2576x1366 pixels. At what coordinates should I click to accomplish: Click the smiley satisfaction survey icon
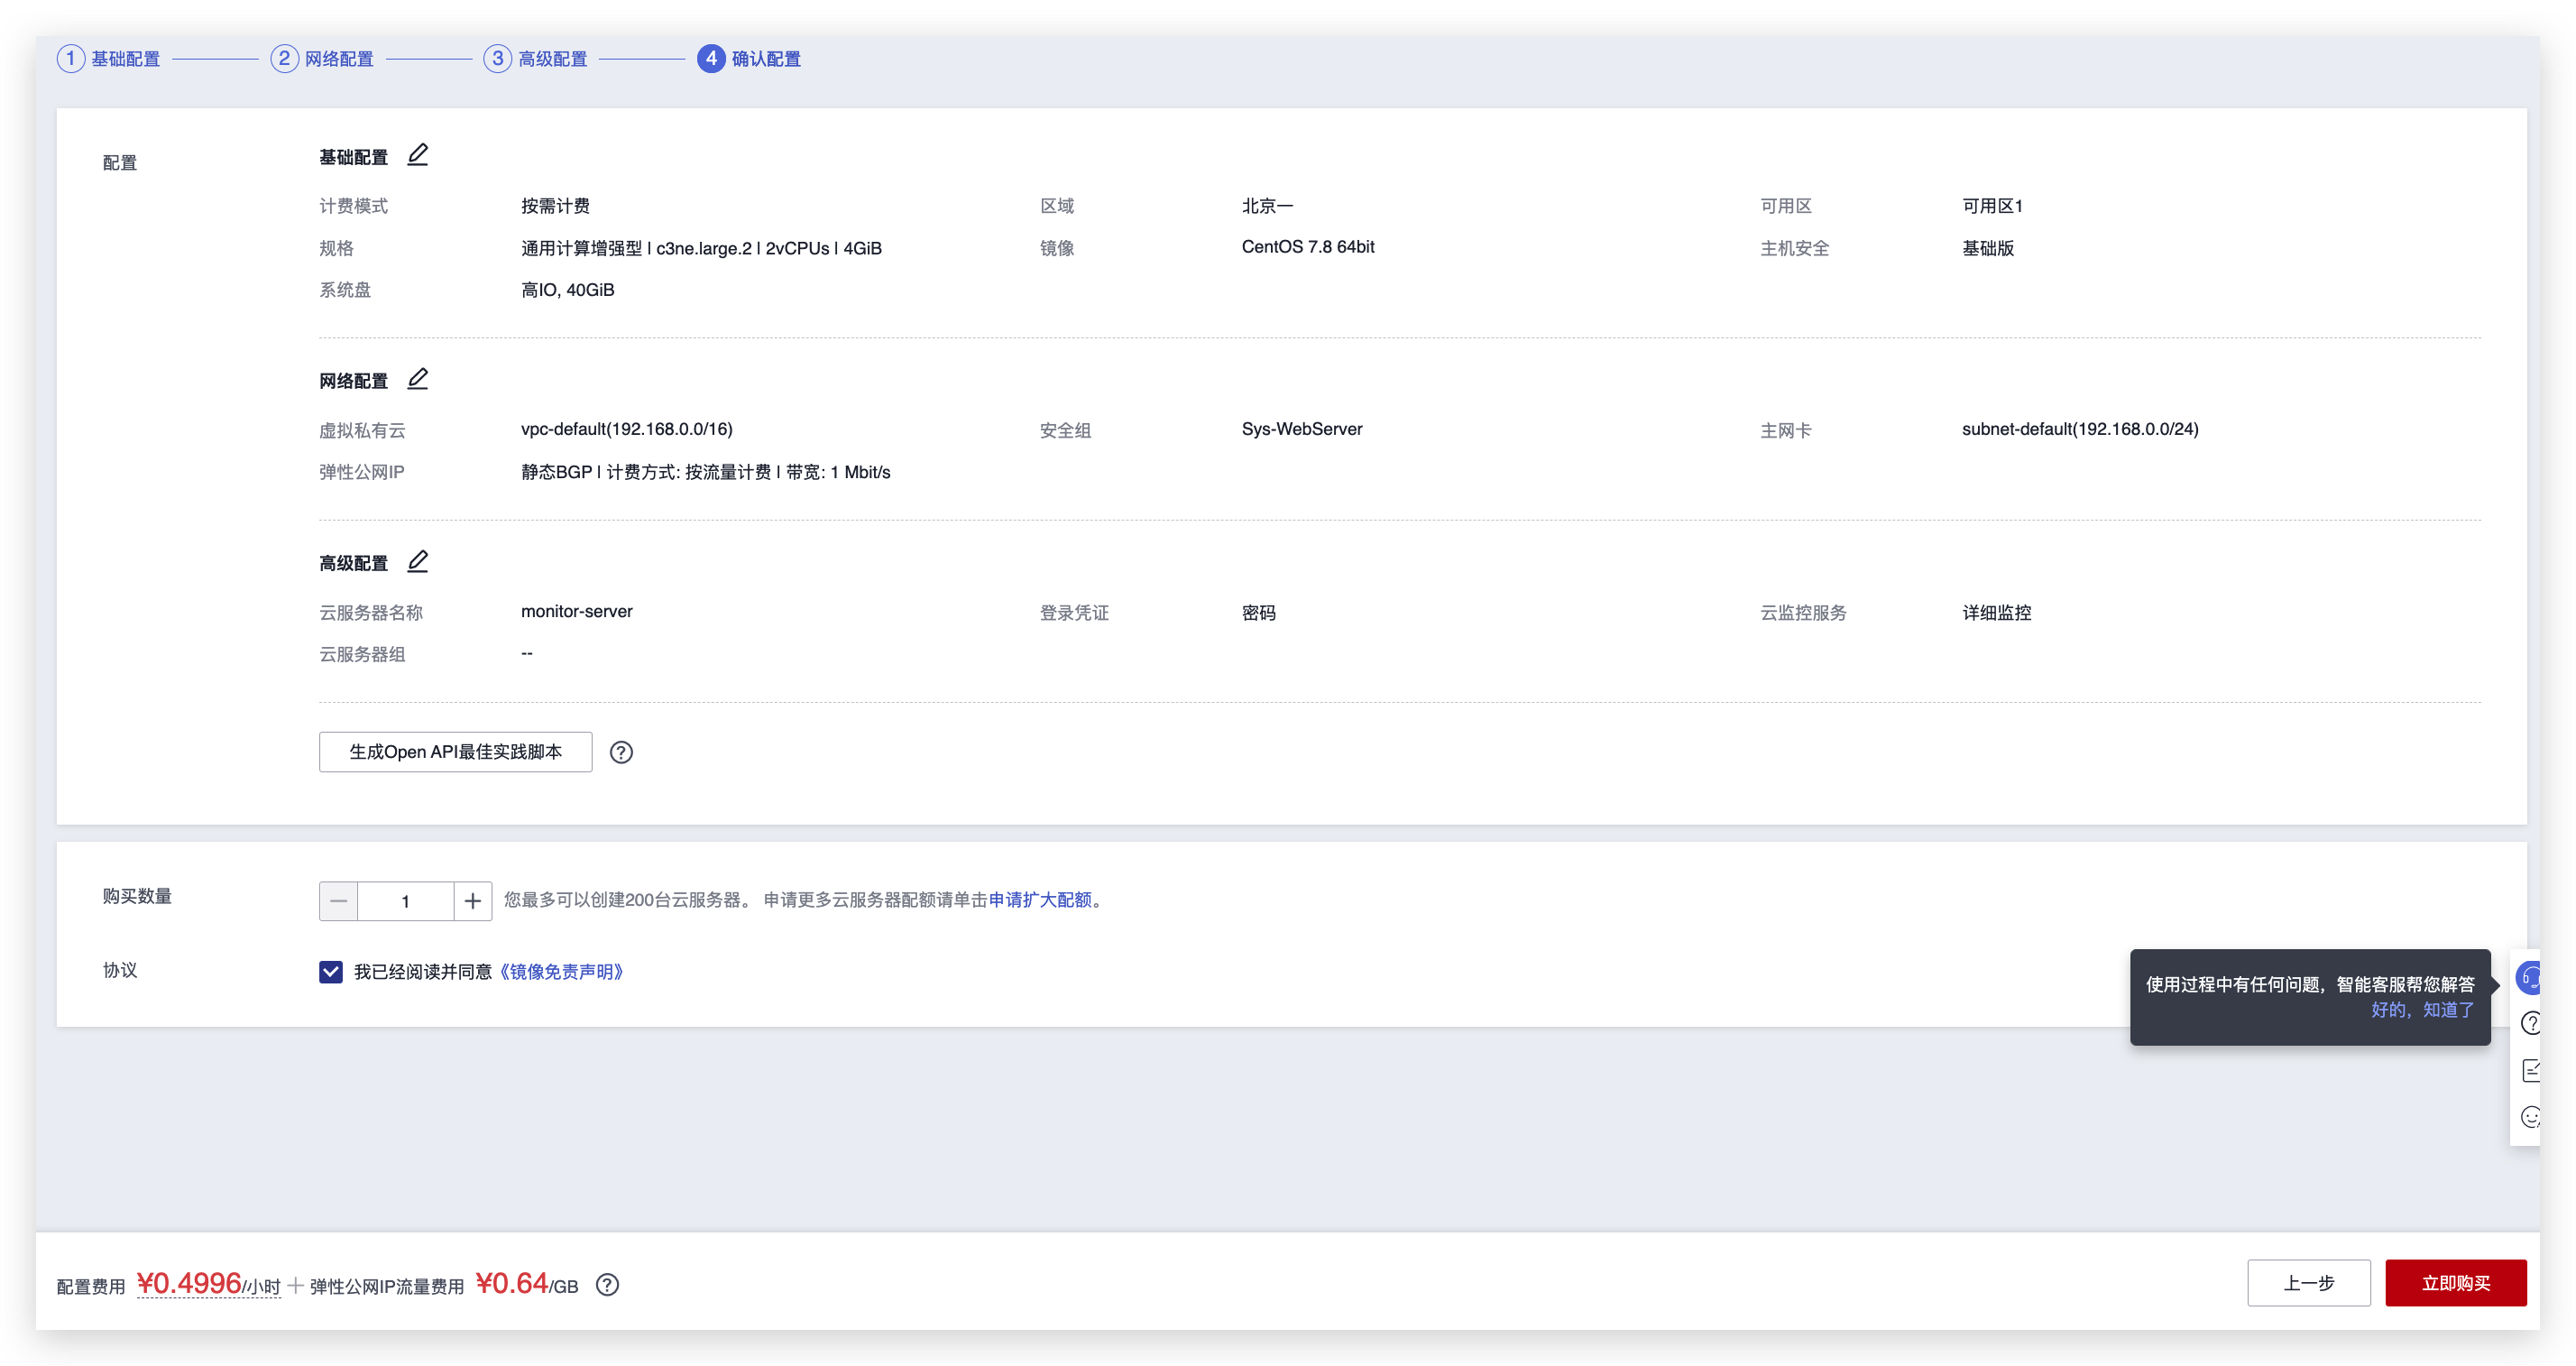pyautogui.click(x=2531, y=1117)
